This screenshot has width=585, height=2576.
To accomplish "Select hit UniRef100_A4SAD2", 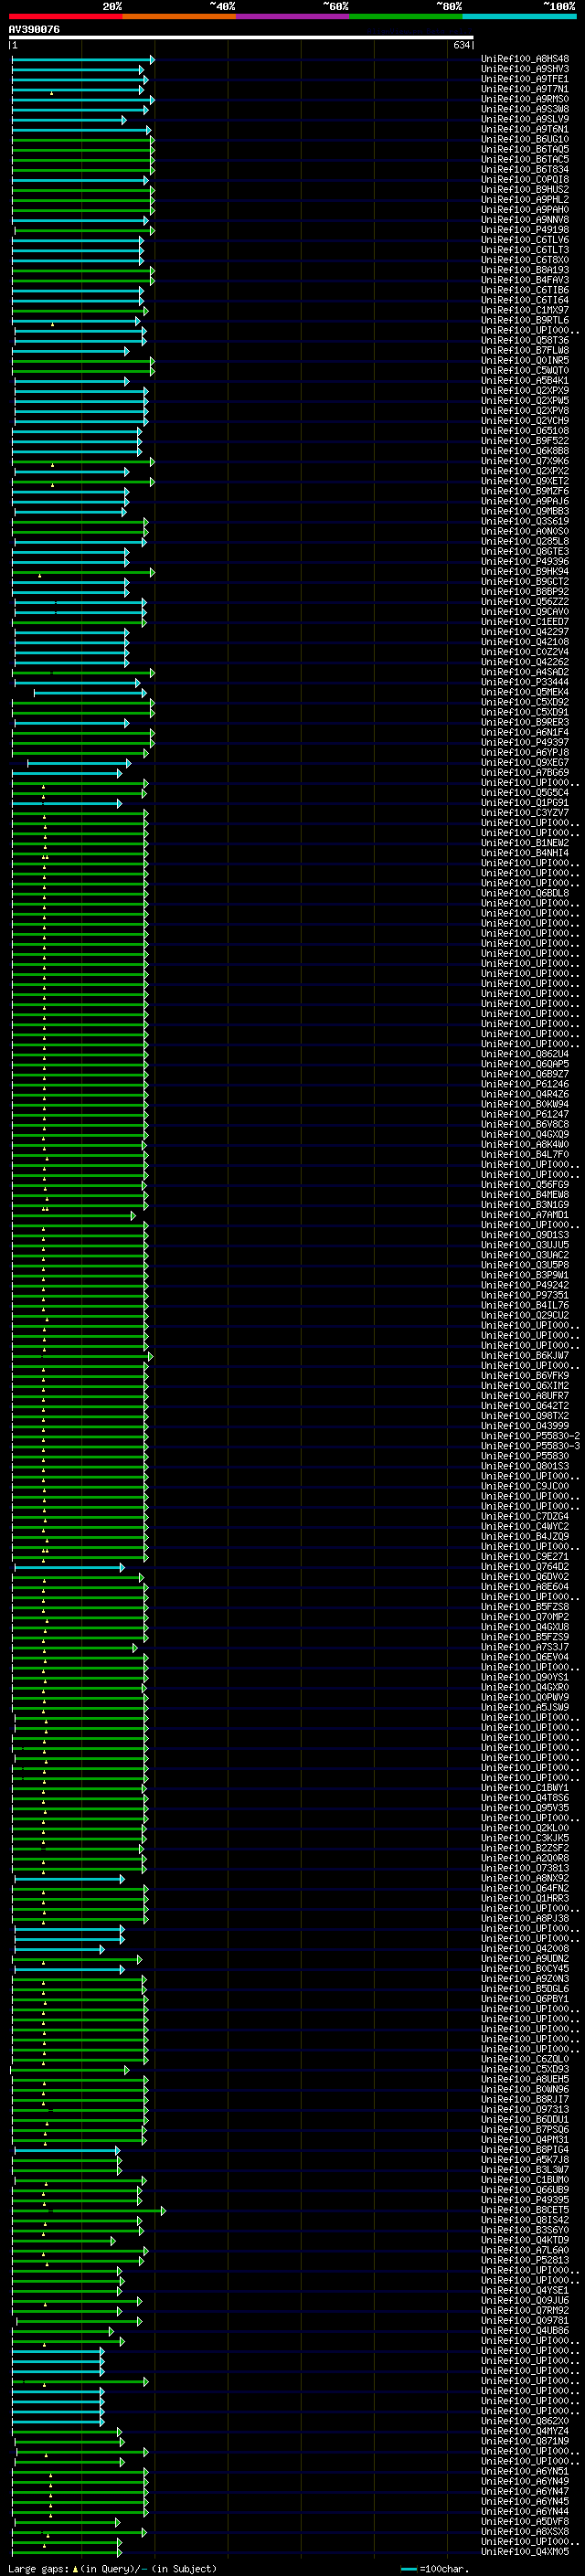I will 525,672.
